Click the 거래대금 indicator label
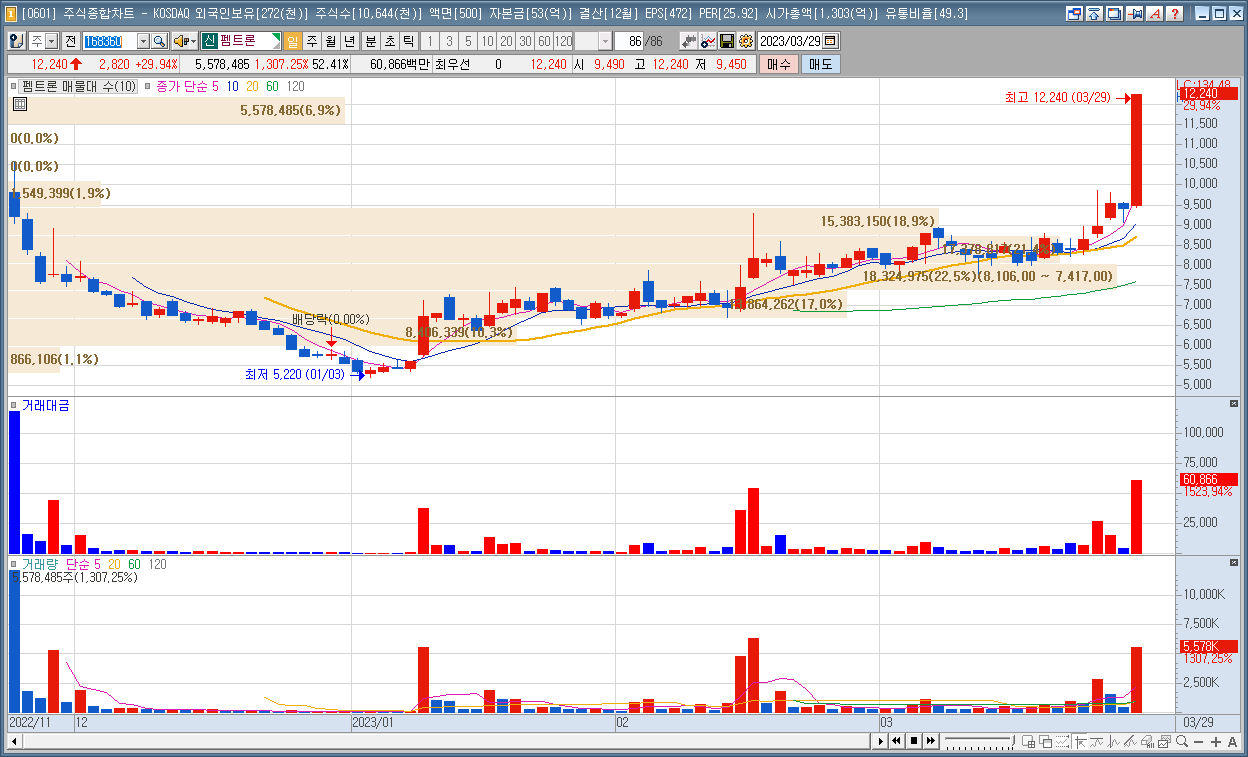This screenshot has width=1248, height=757. pos(45,404)
